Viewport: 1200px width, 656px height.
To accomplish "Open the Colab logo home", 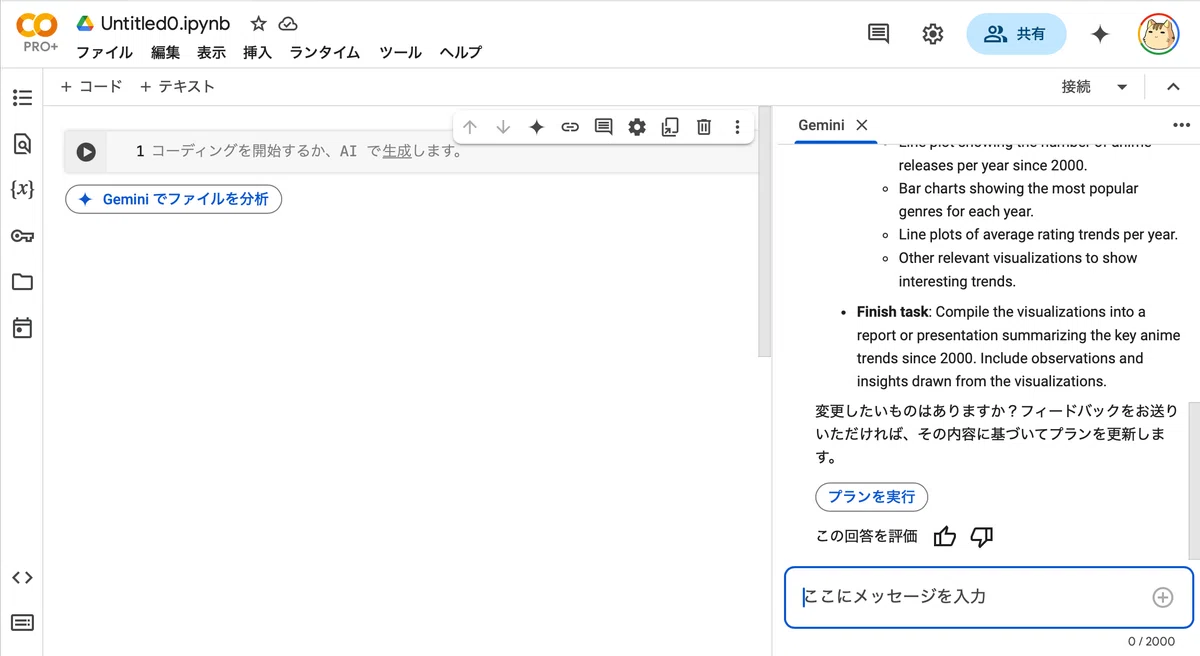I will pos(38,33).
